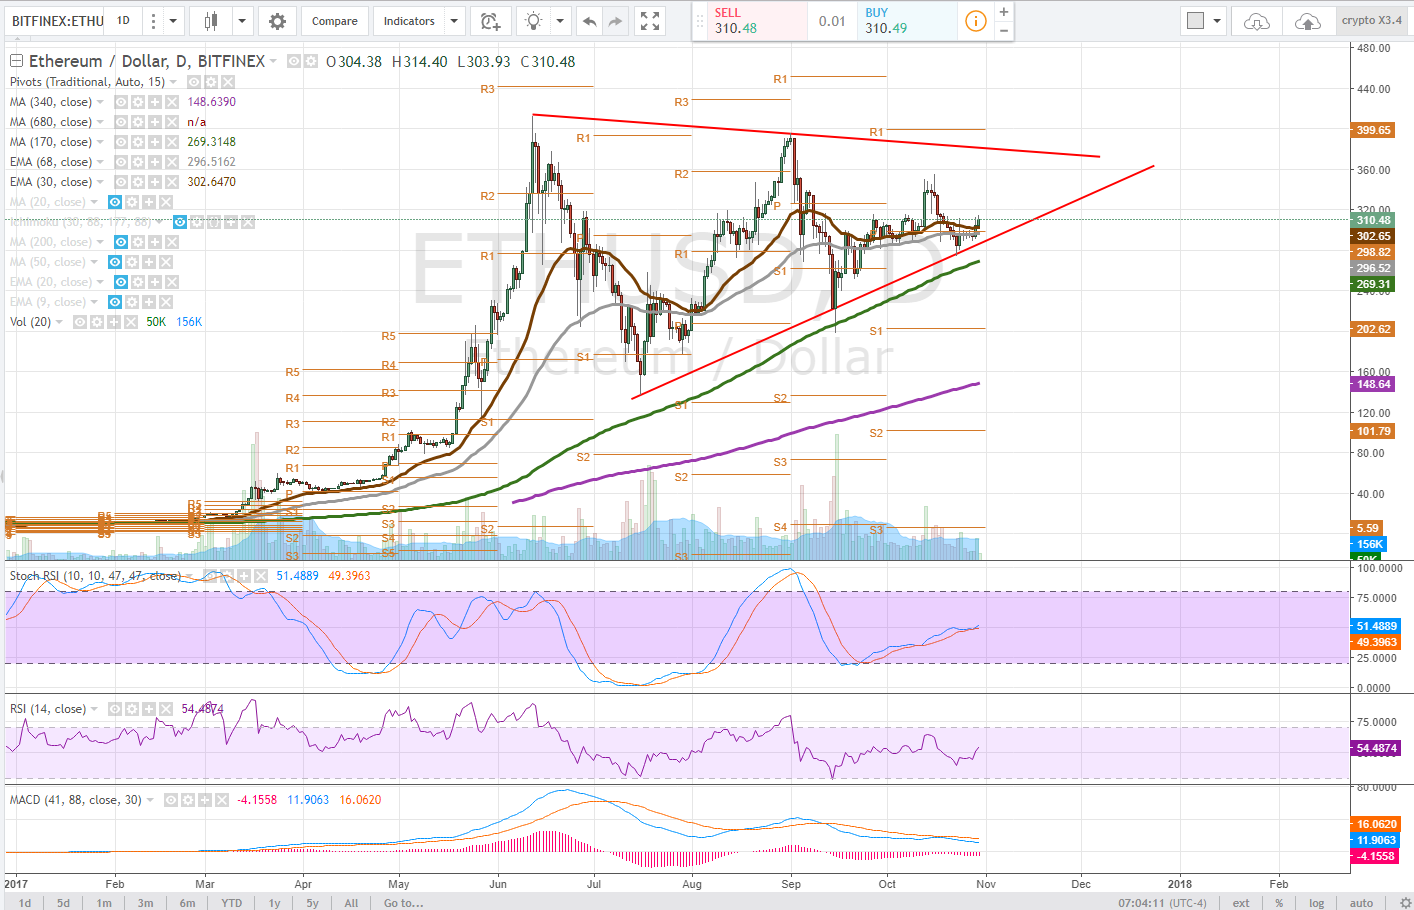Select the 5d time range

(63, 903)
